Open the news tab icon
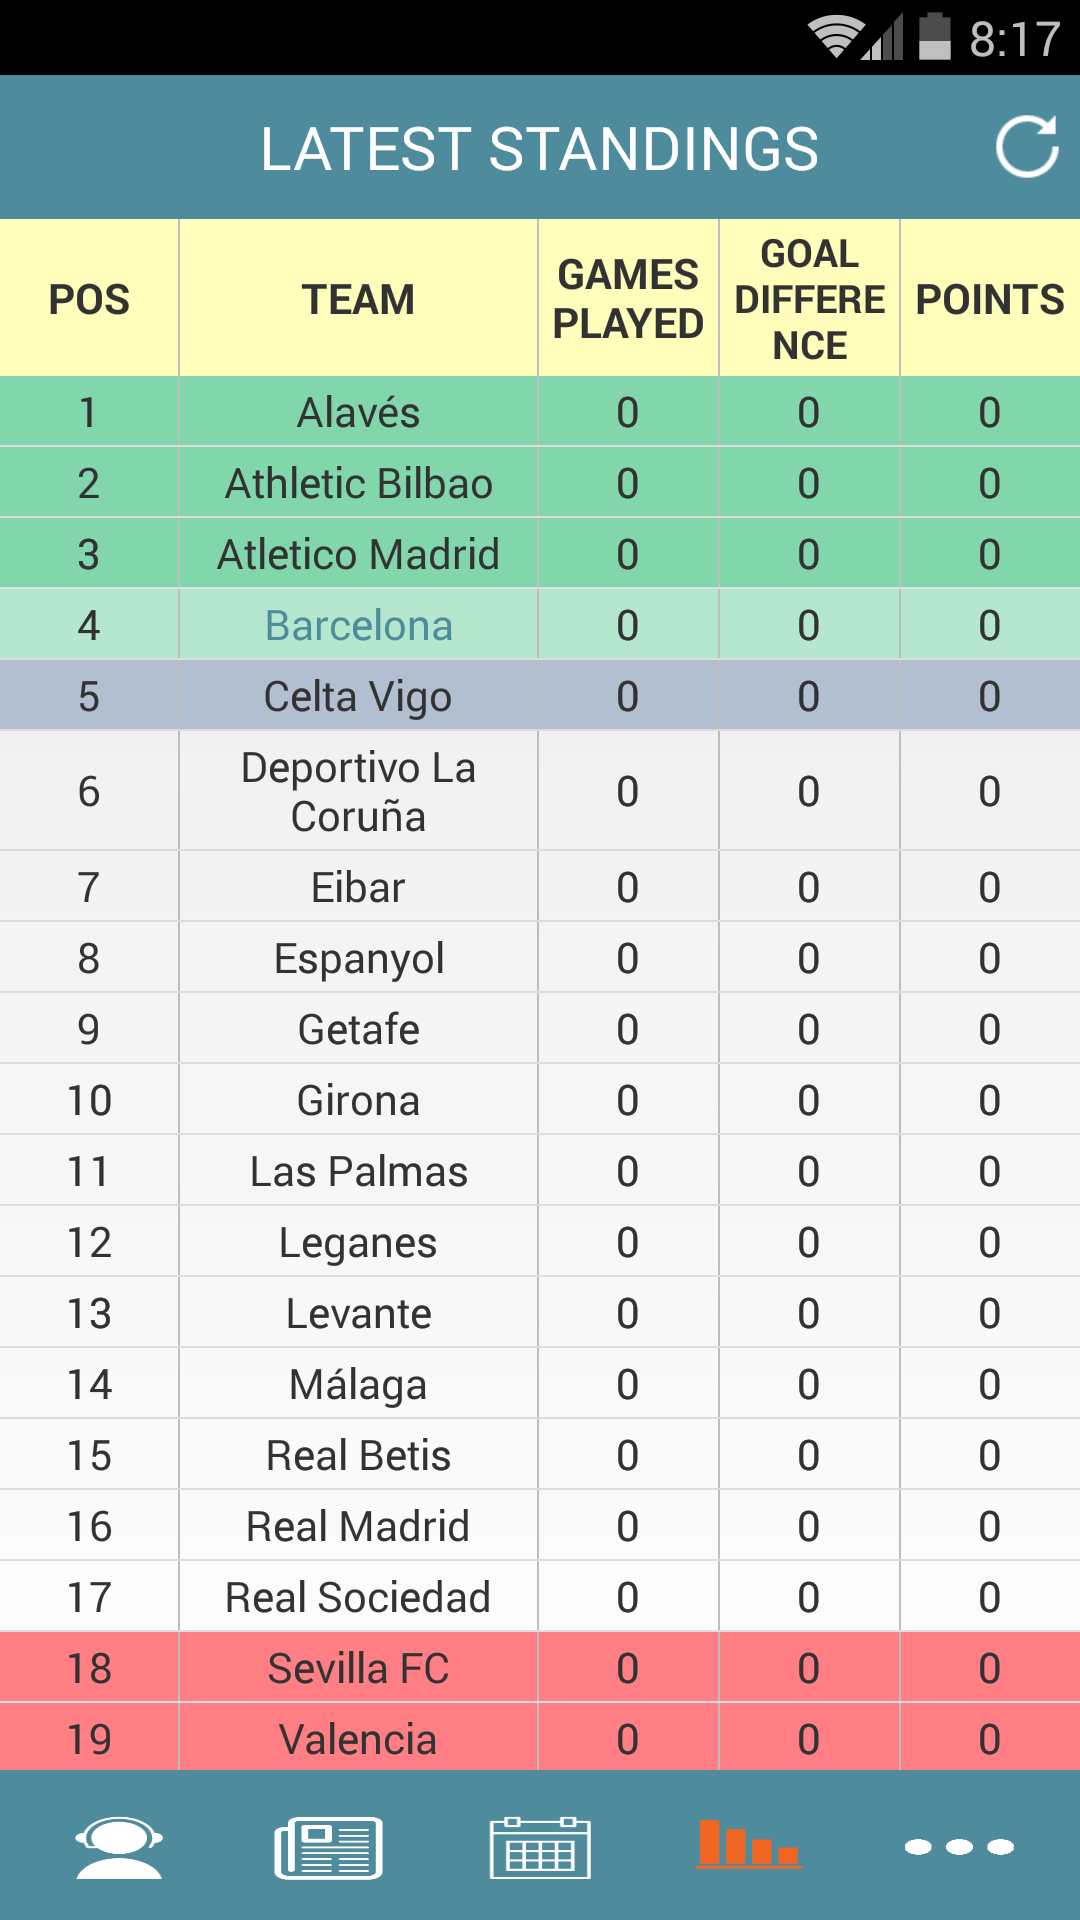The height and width of the screenshot is (1920, 1080). [x=329, y=1848]
